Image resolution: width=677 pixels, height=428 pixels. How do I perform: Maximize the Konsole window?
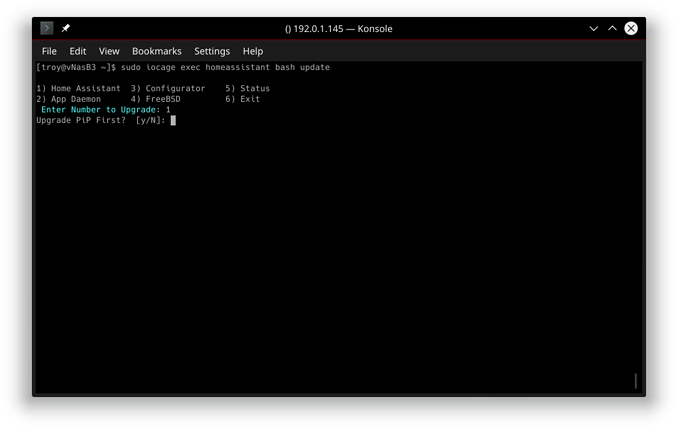612,28
